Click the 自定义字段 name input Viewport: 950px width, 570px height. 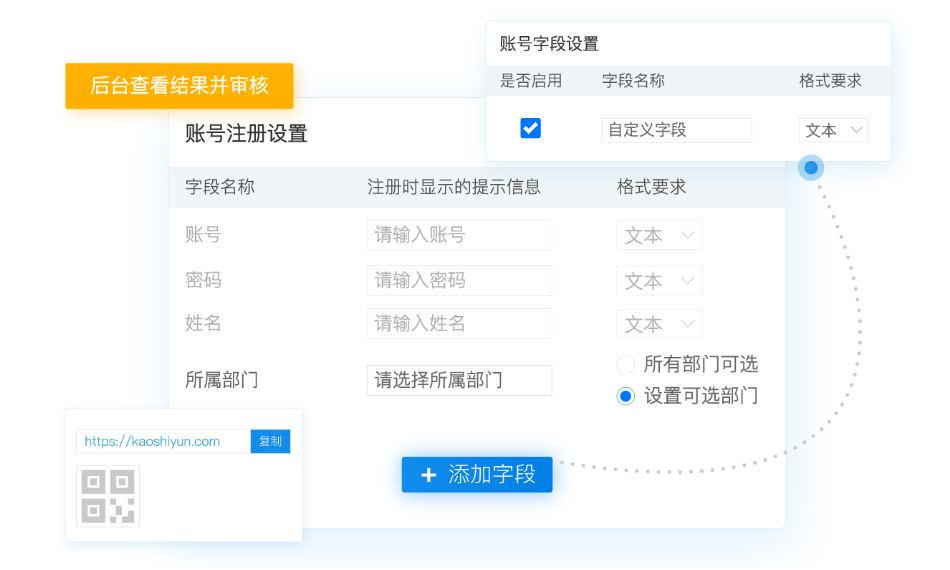pyautogui.click(x=676, y=130)
